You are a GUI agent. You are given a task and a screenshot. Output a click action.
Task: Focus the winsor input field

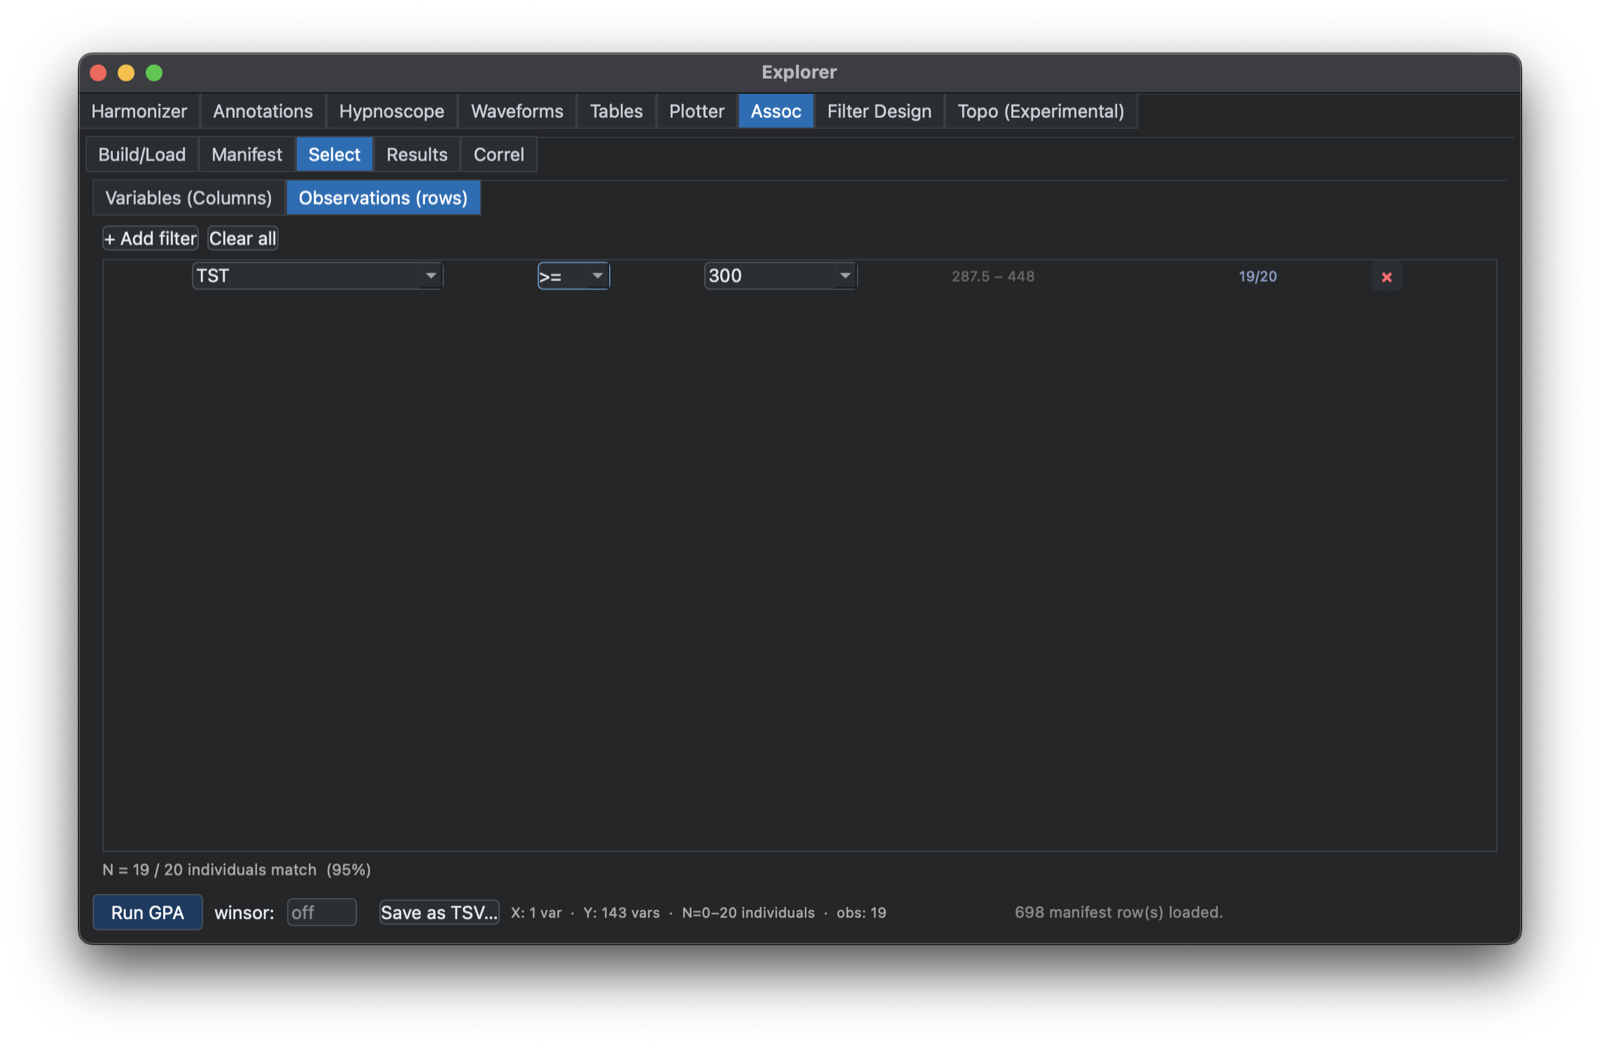(x=322, y=912)
